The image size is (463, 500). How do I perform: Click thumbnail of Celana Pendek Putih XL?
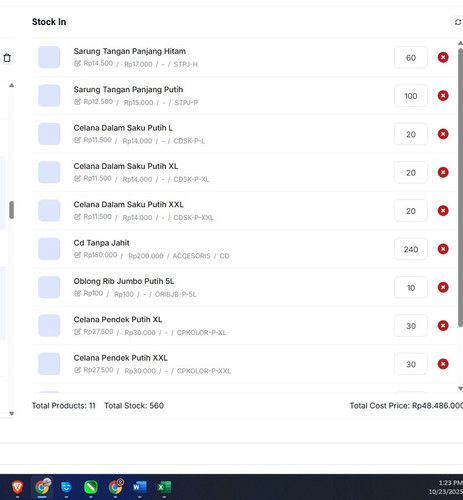[x=49, y=326]
